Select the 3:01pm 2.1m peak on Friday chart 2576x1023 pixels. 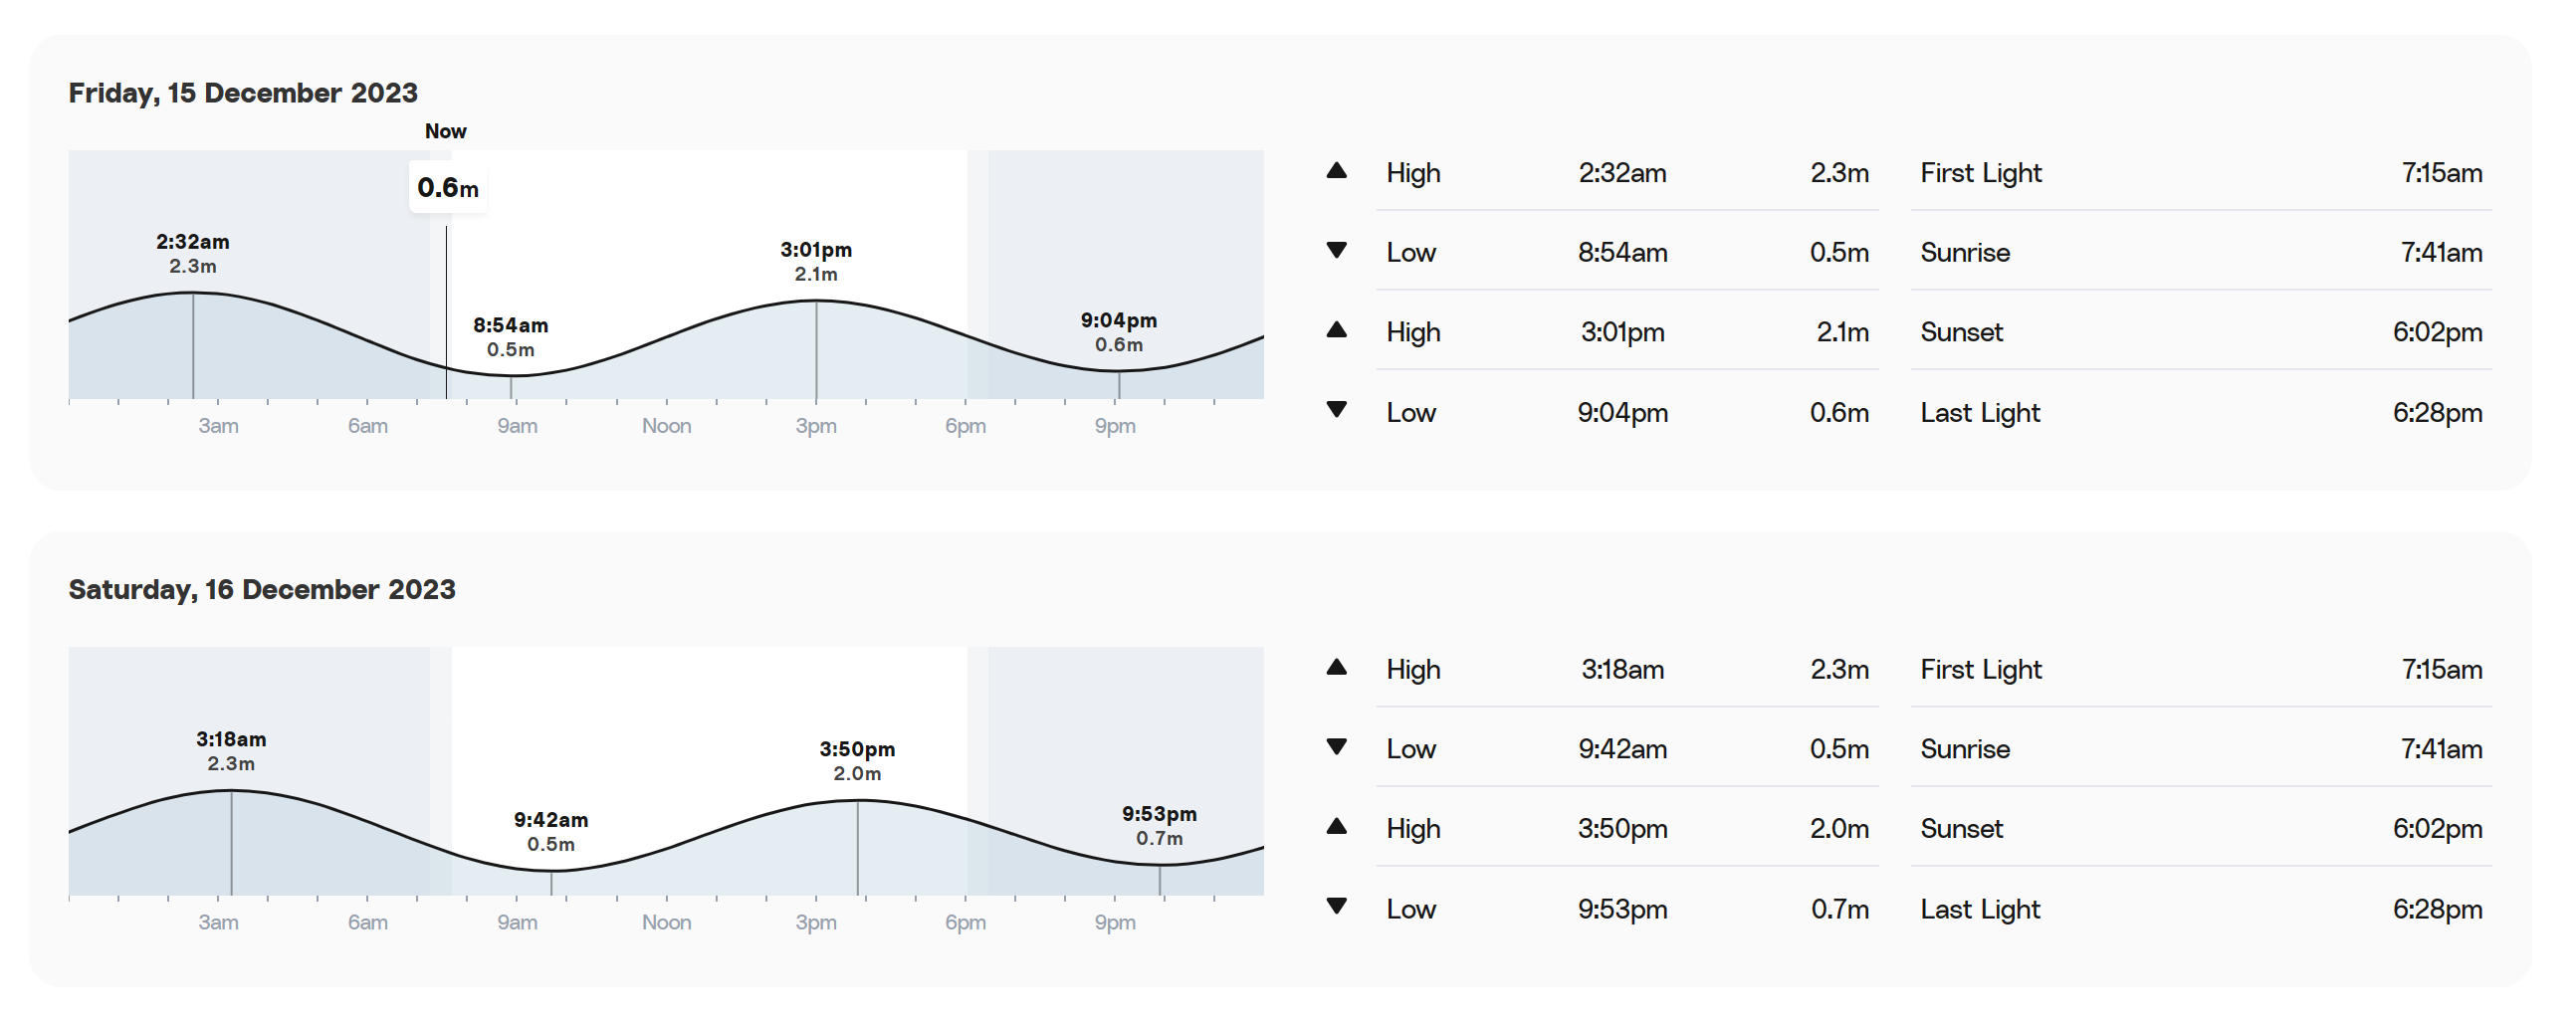(x=816, y=261)
